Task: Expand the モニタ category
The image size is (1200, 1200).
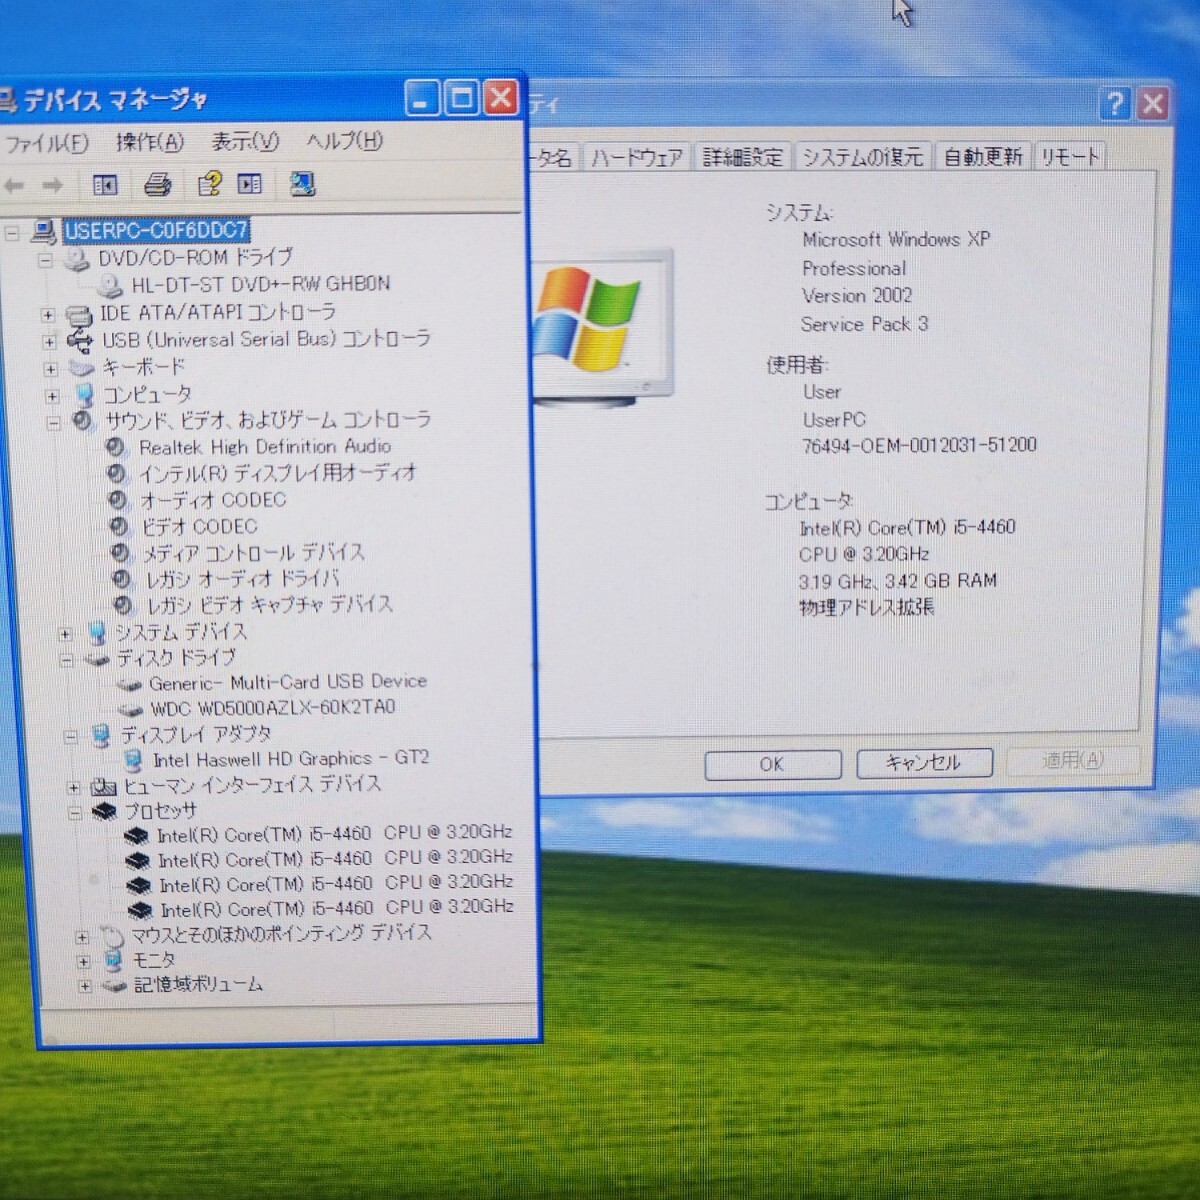Action: point(83,962)
